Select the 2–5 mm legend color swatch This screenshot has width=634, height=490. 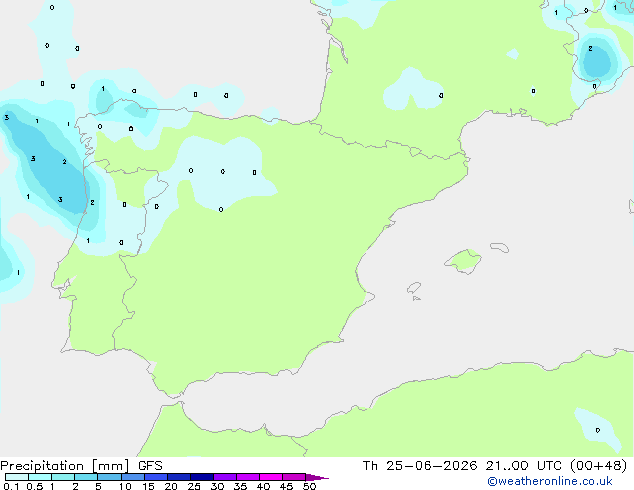point(86,477)
